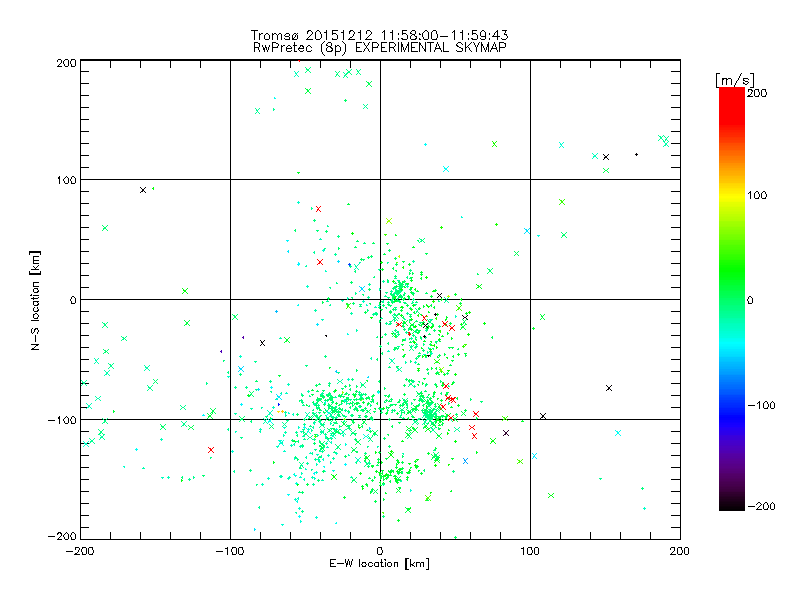The width and height of the screenshot is (800, 600).
Task: Select the '[m/s]' unit label above the colorbar
Action: pos(735,80)
